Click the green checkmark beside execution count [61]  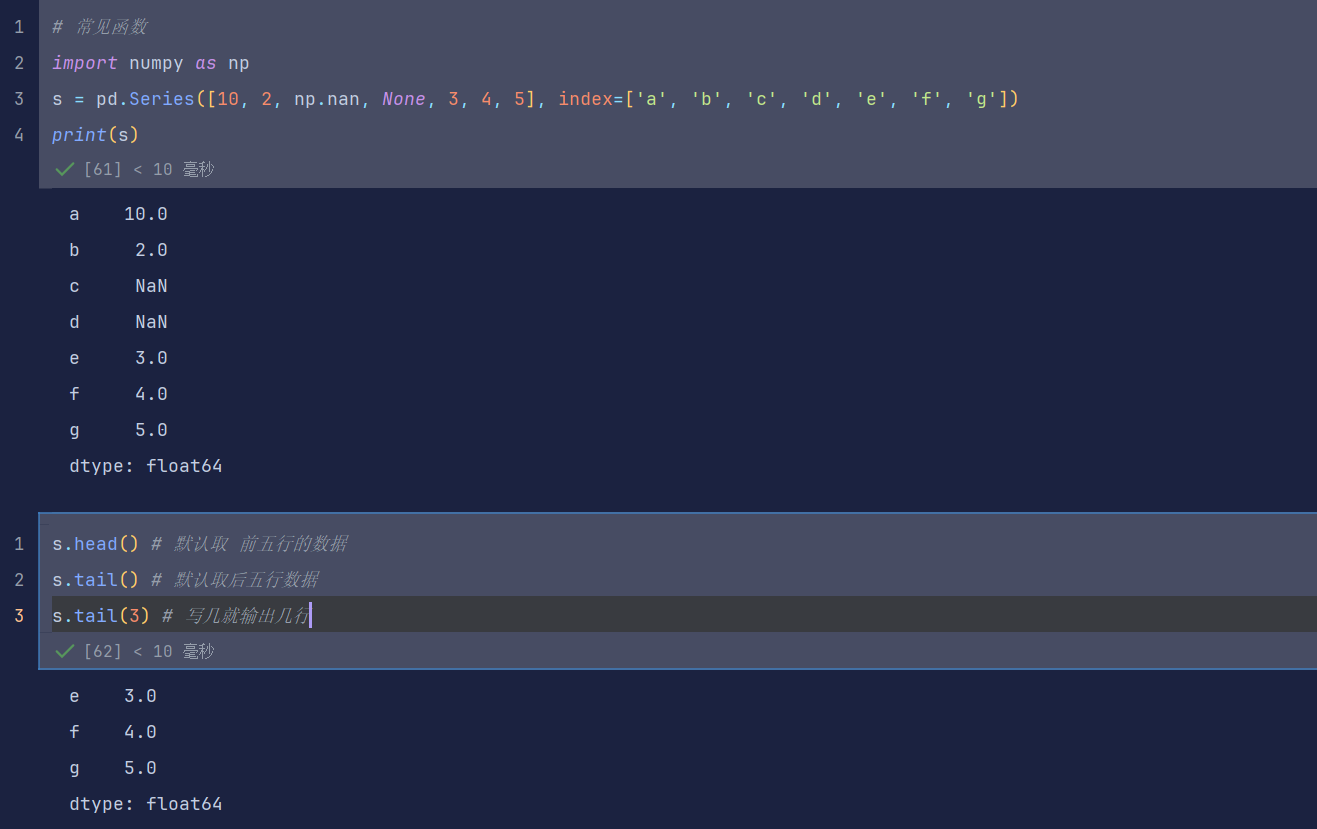65,170
